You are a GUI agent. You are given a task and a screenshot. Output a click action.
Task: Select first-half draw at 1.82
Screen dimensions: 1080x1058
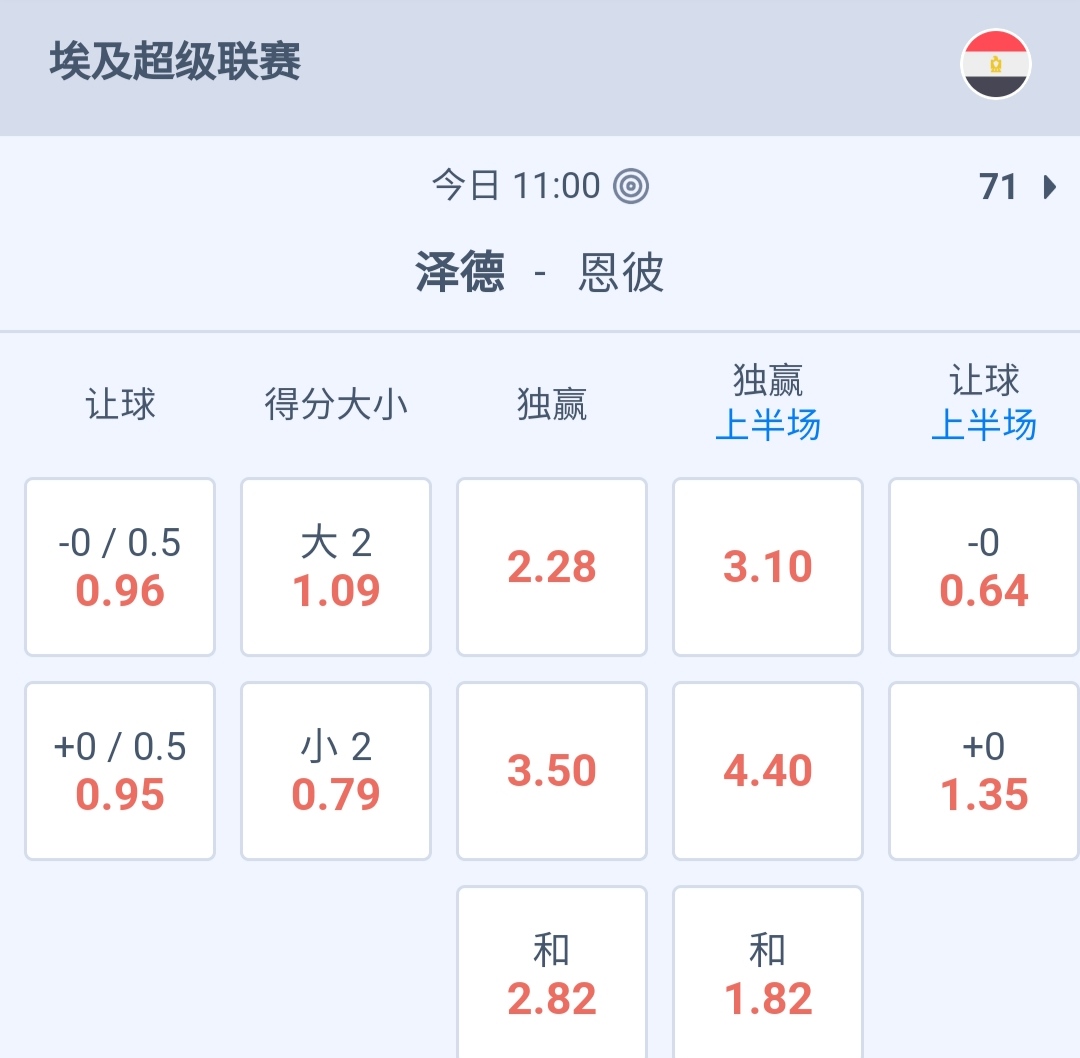pos(768,974)
